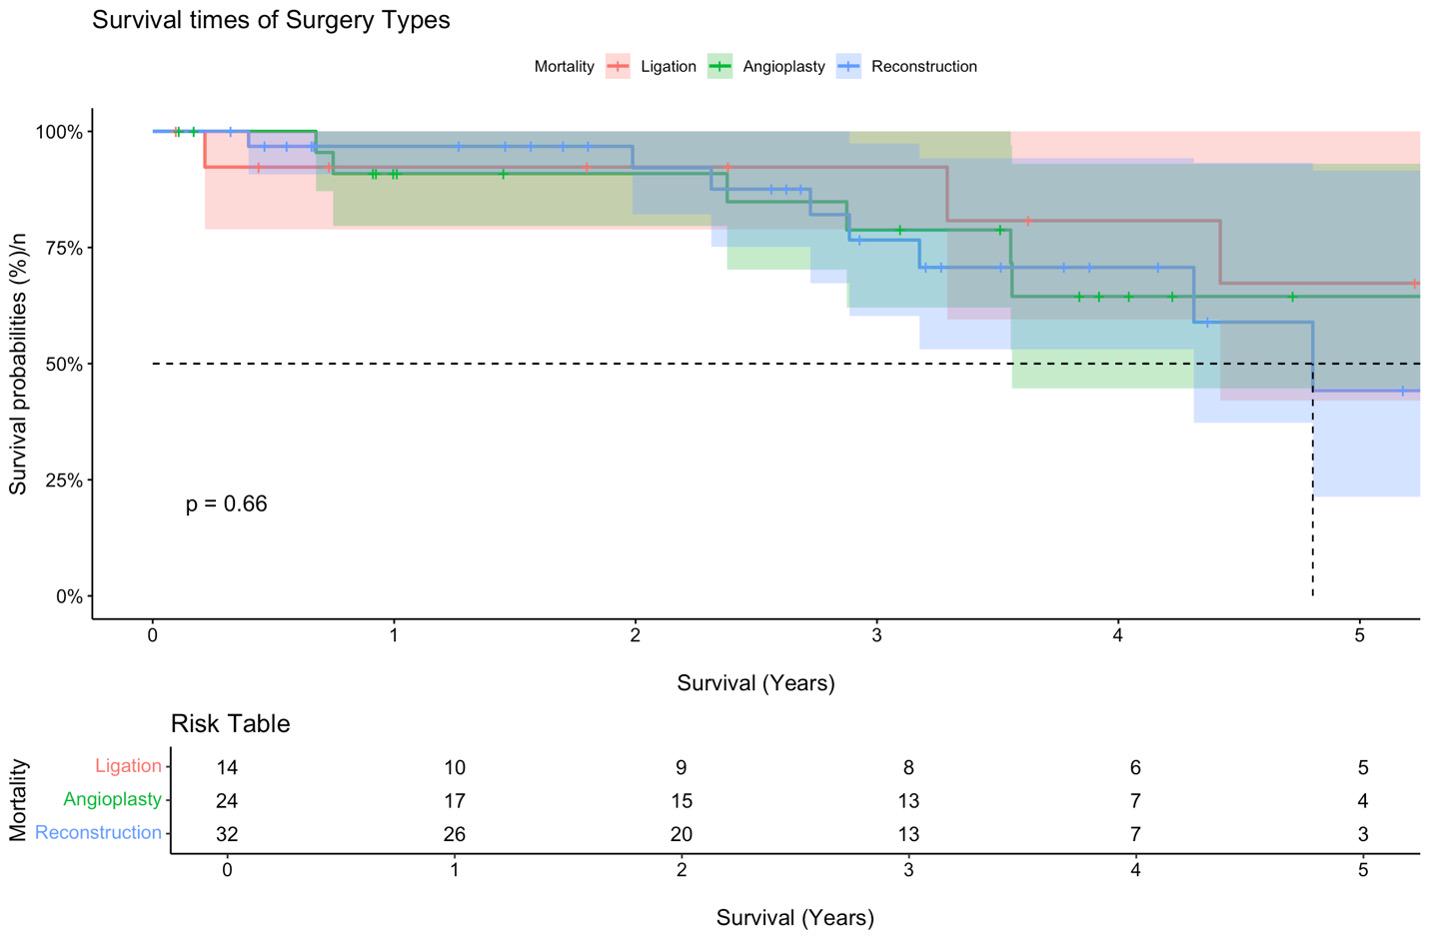This screenshot has height=944, width=1430.
Task: Click the chart title 'Survival times of Surgery Types'
Action: point(271,20)
